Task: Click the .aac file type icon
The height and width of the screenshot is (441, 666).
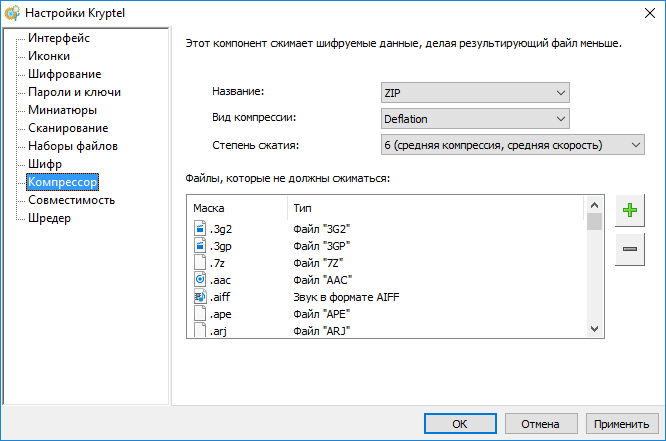Action: [199, 280]
